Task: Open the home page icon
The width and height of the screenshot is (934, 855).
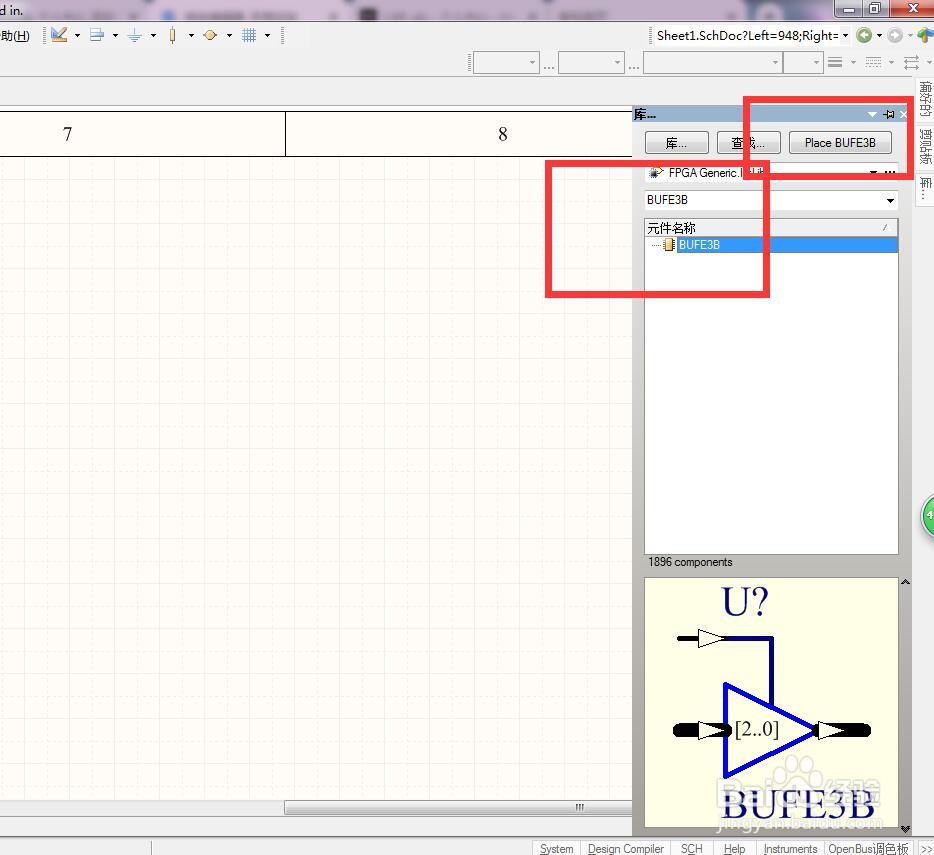Action: (925, 36)
